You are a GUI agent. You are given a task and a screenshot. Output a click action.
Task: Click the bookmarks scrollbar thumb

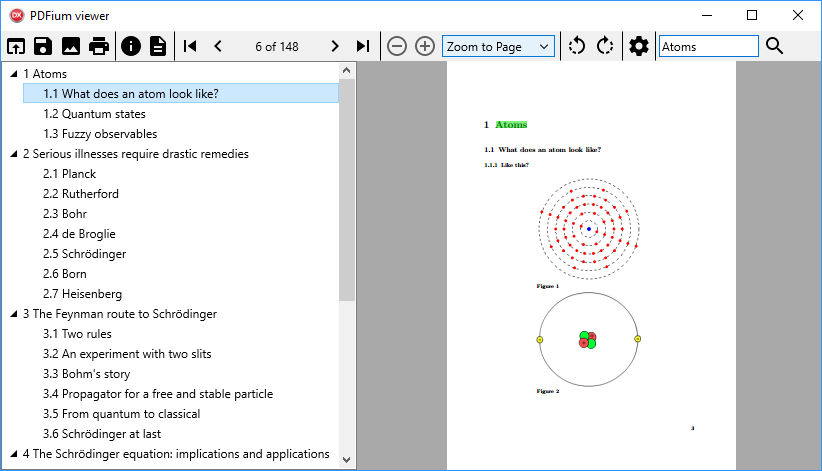(x=347, y=190)
